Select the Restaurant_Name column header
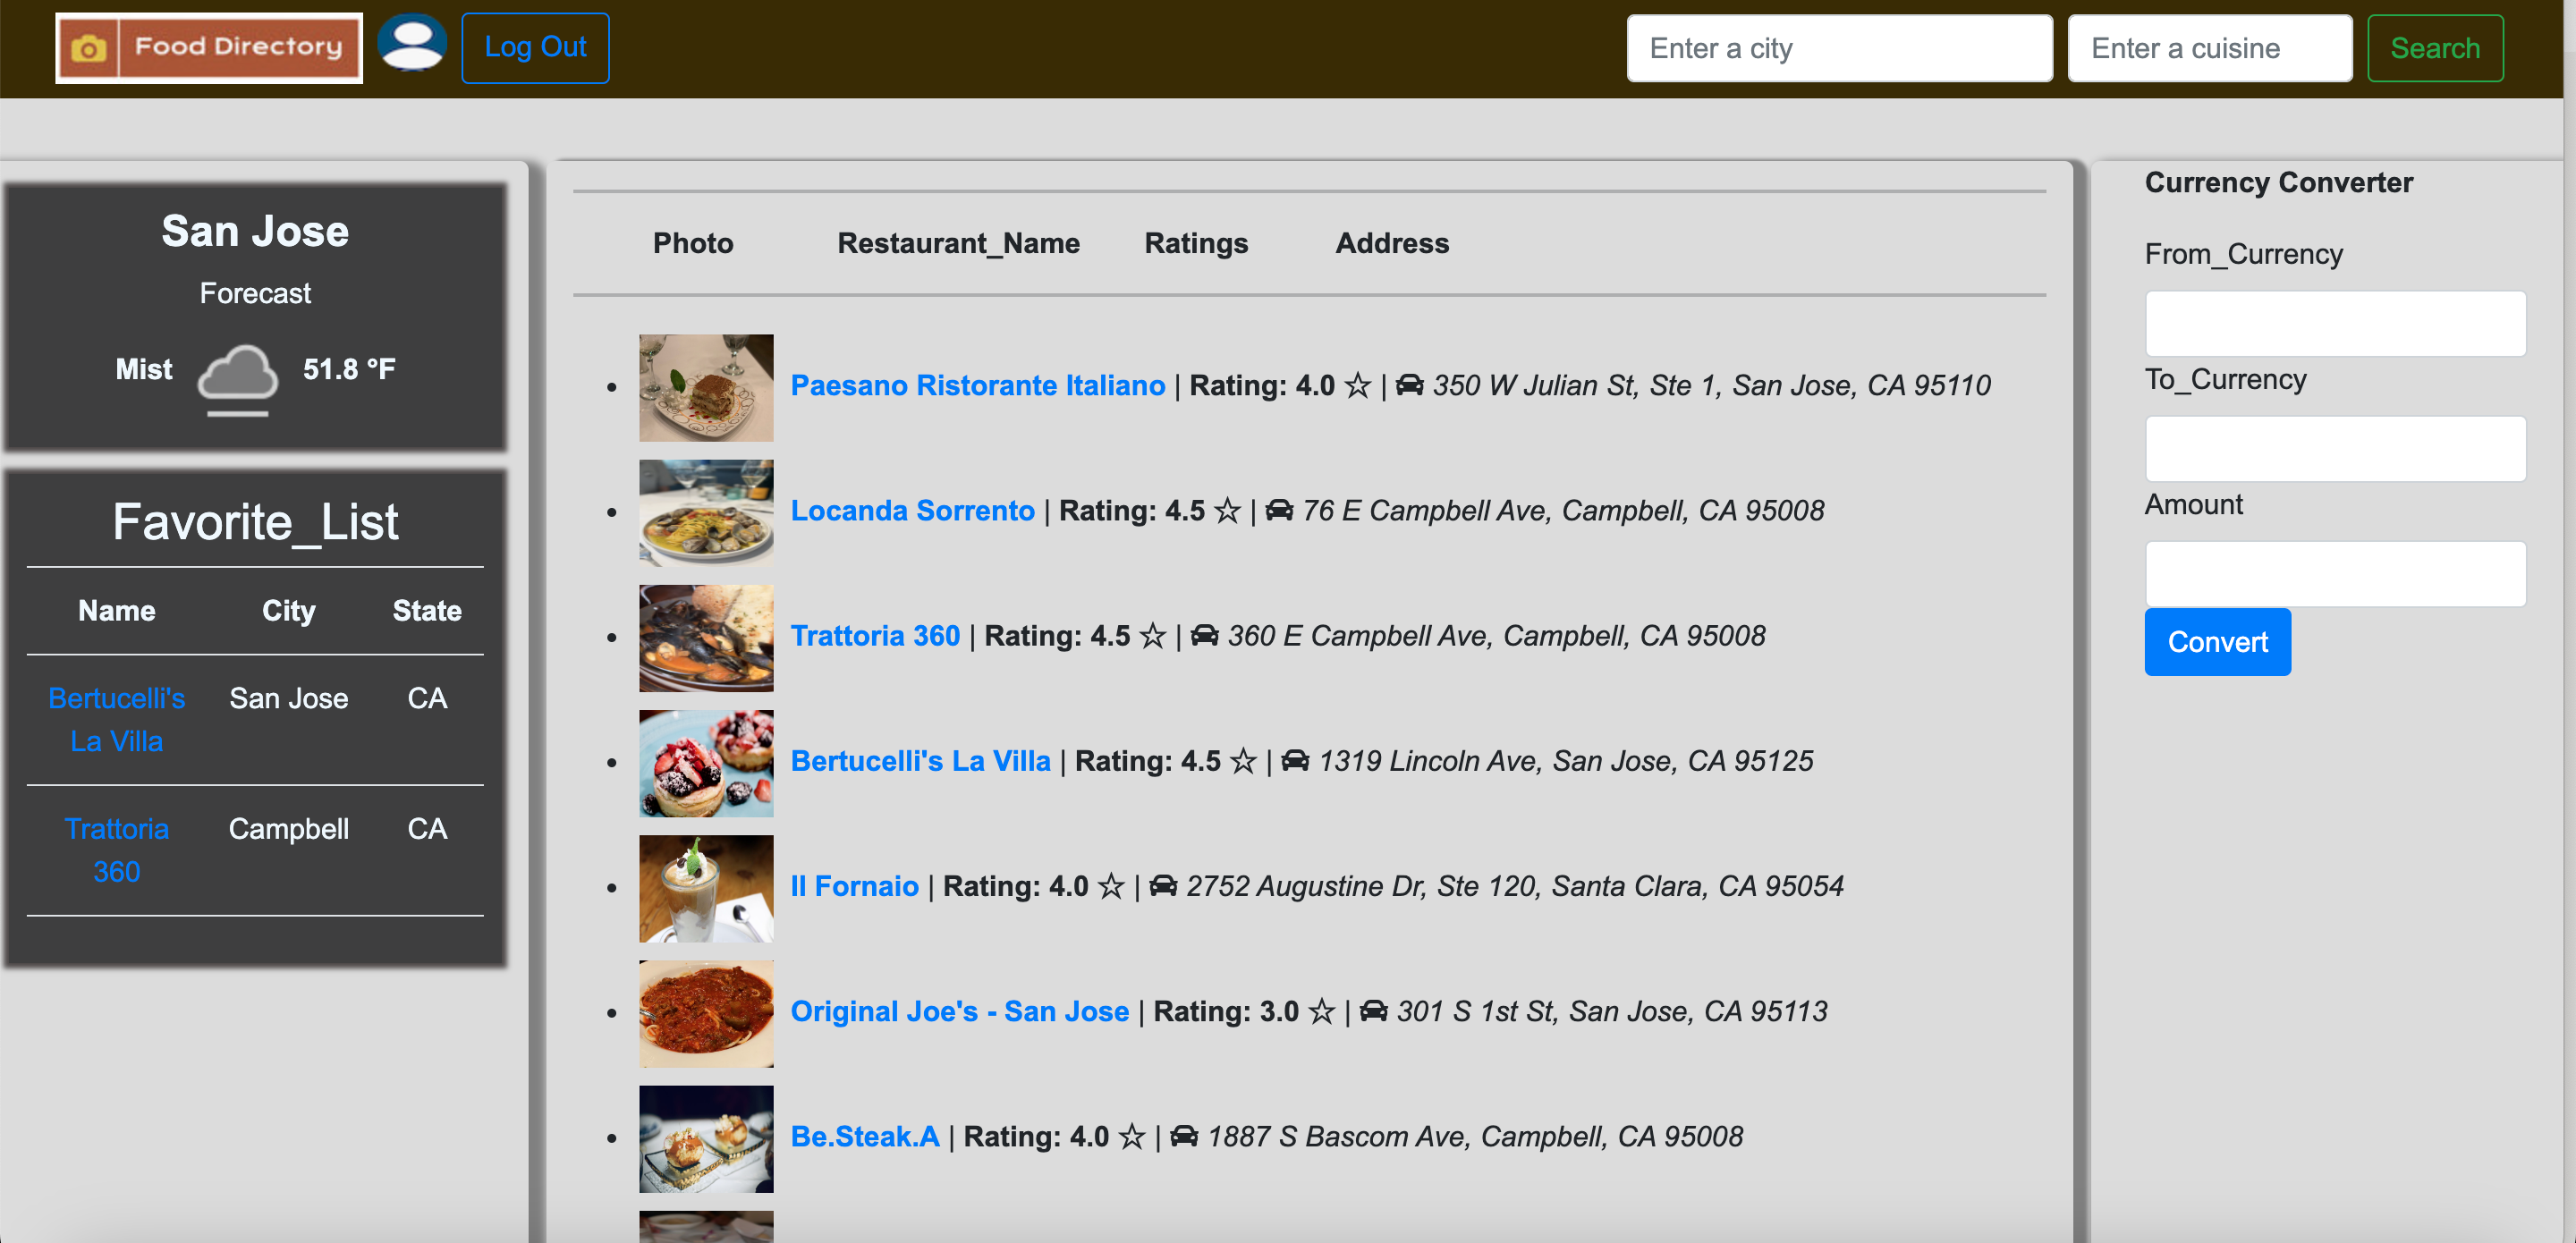Screen dimensions: 2576x1243 957,243
